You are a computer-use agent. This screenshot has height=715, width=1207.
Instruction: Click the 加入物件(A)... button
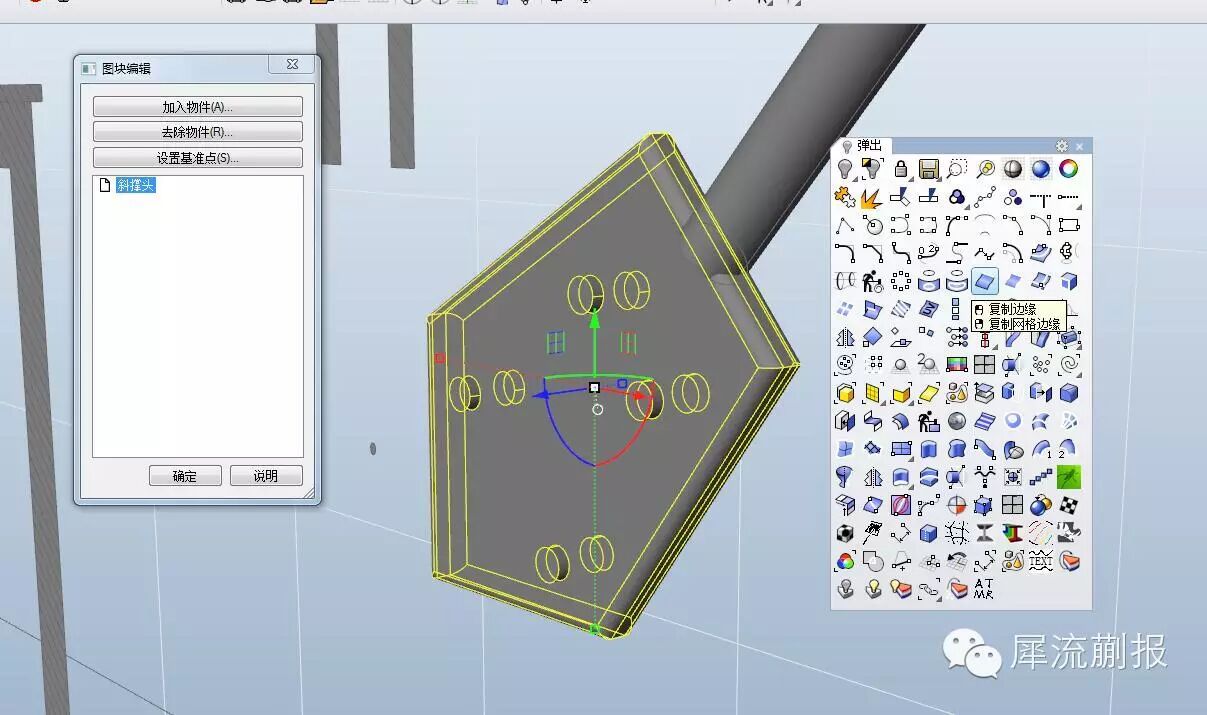point(198,107)
